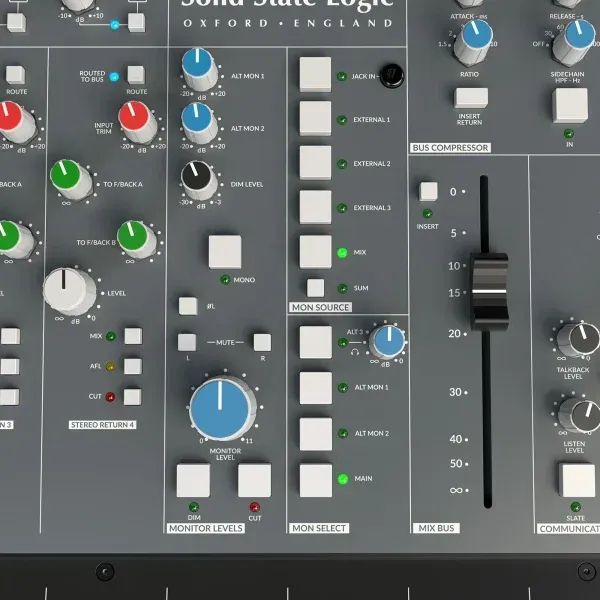Click the MON SOURCE section label
Screen dimensions: 600x600
pyautogui.click(x=320, y=307)
